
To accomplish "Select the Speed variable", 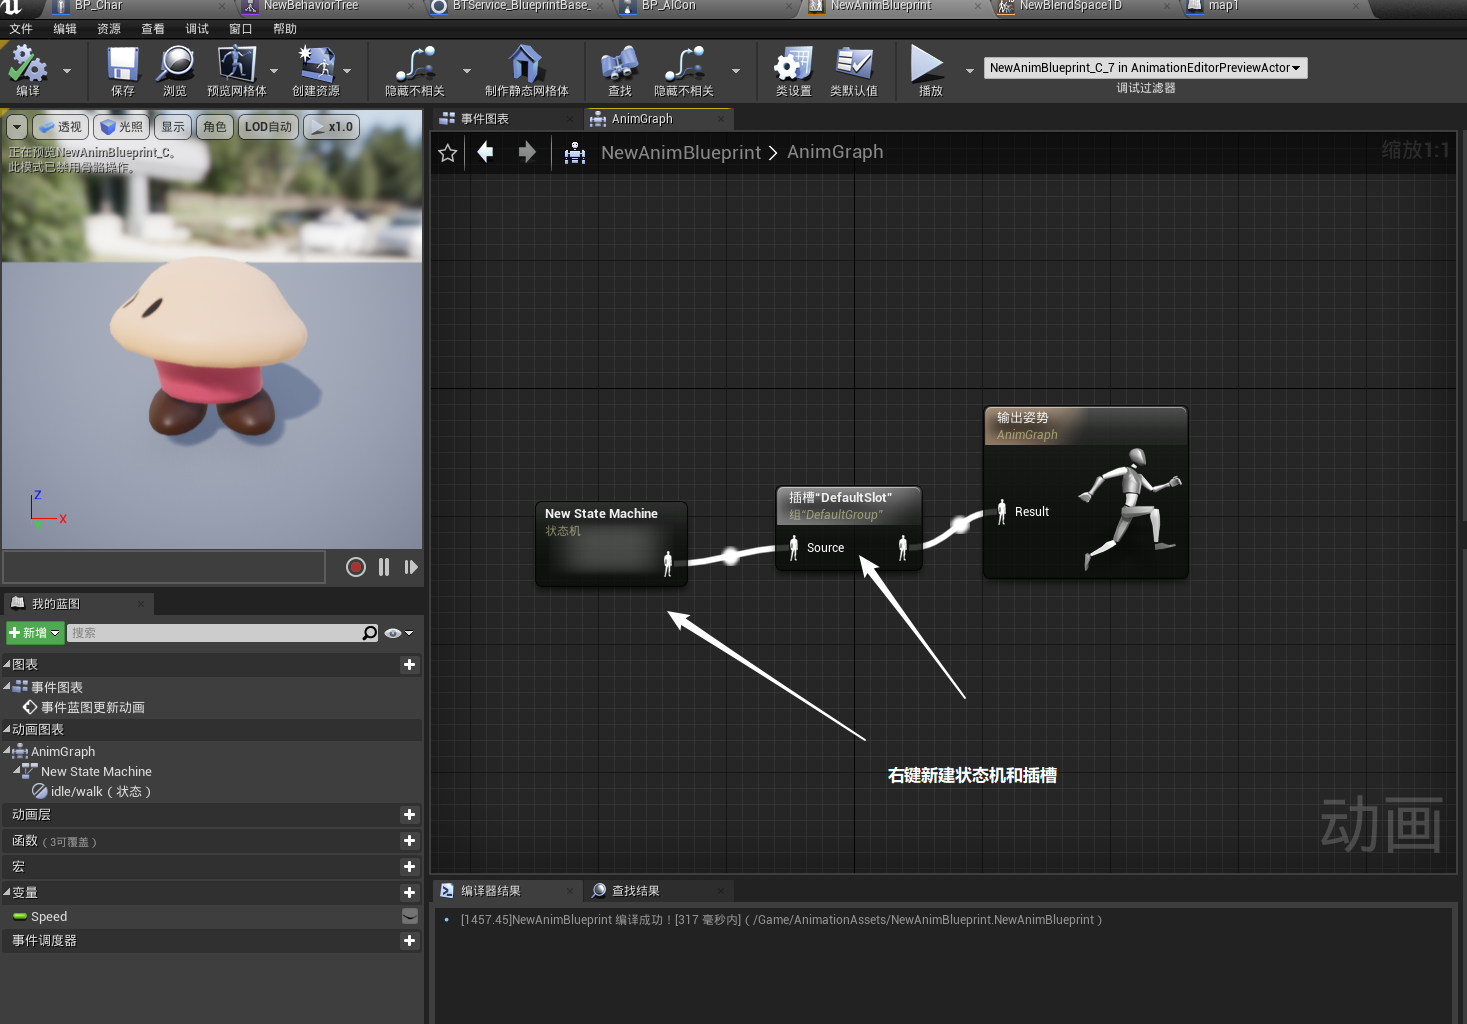I will [49, 916].
